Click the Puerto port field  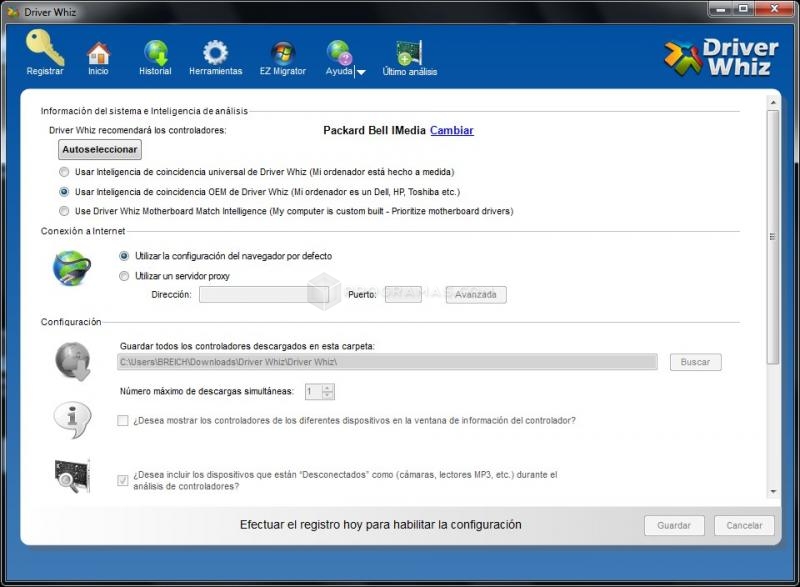click(403, 294)
